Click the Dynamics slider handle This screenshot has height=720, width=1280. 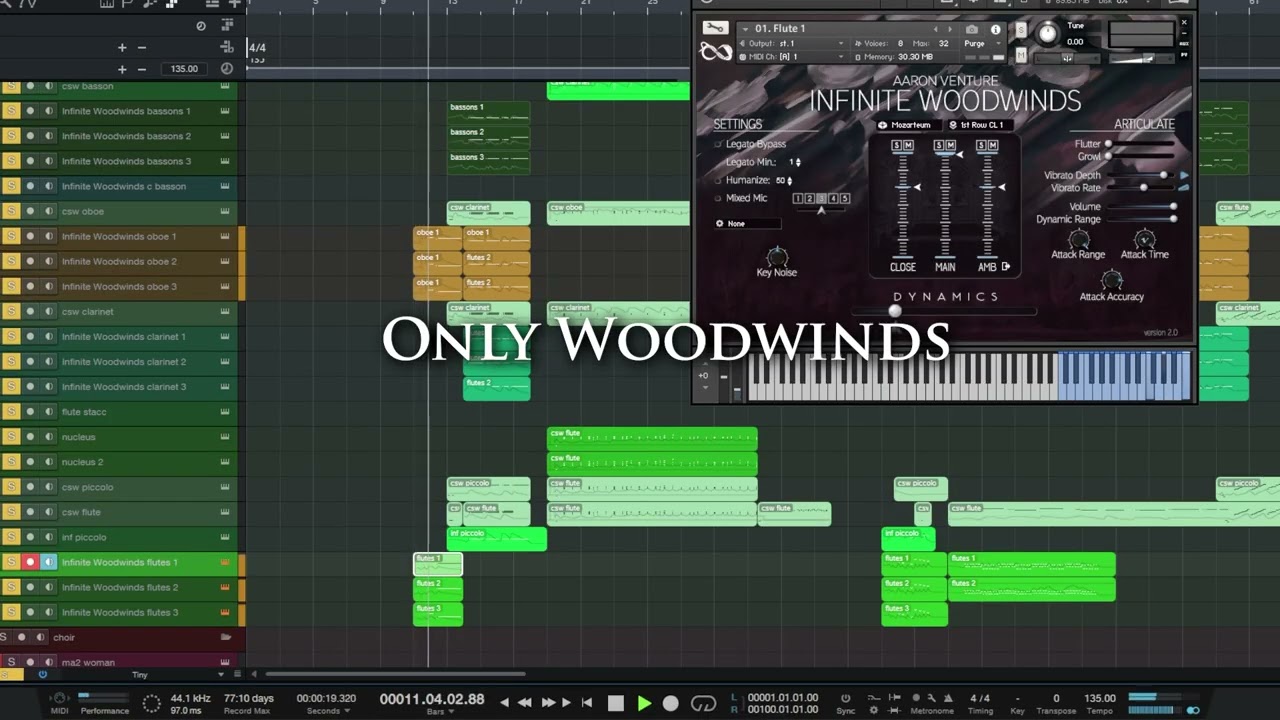pyautogui.click(x=895, y=311)
